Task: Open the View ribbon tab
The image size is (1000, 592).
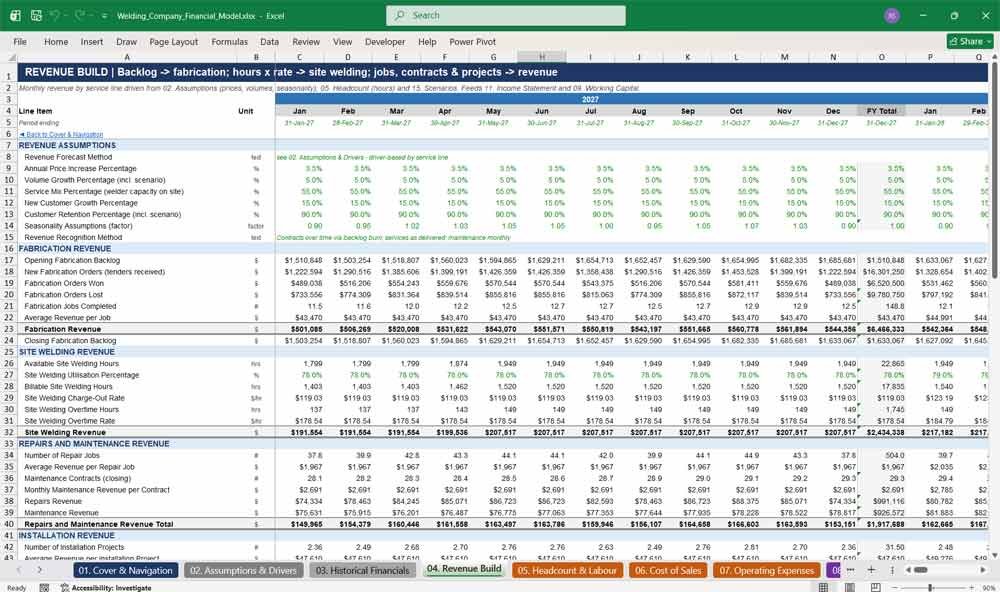Action: 342,41
